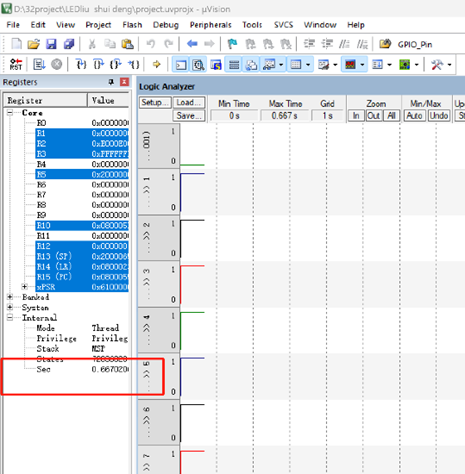The width and height of the screenshot is (465, 474).
Task: Select the R10 register row
Action: (82, 225)
